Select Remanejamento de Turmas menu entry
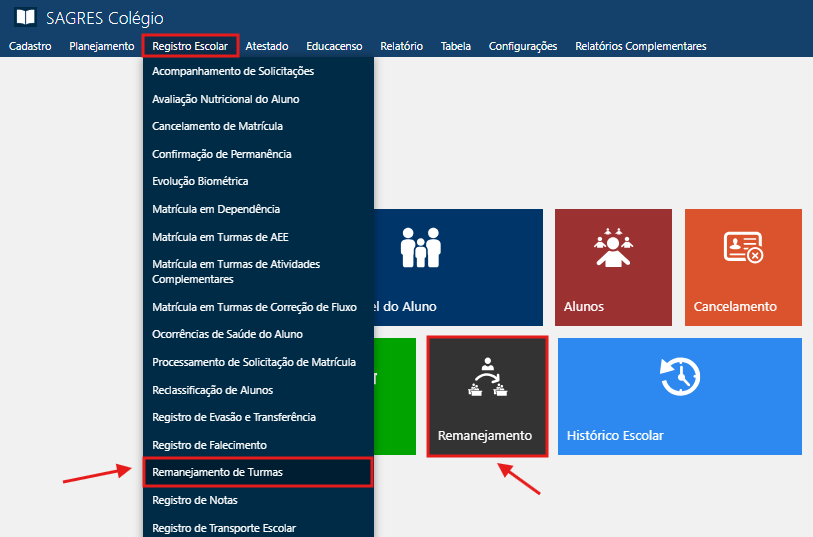The height and width of the screenshot is (537, 813). click(217, 472)
